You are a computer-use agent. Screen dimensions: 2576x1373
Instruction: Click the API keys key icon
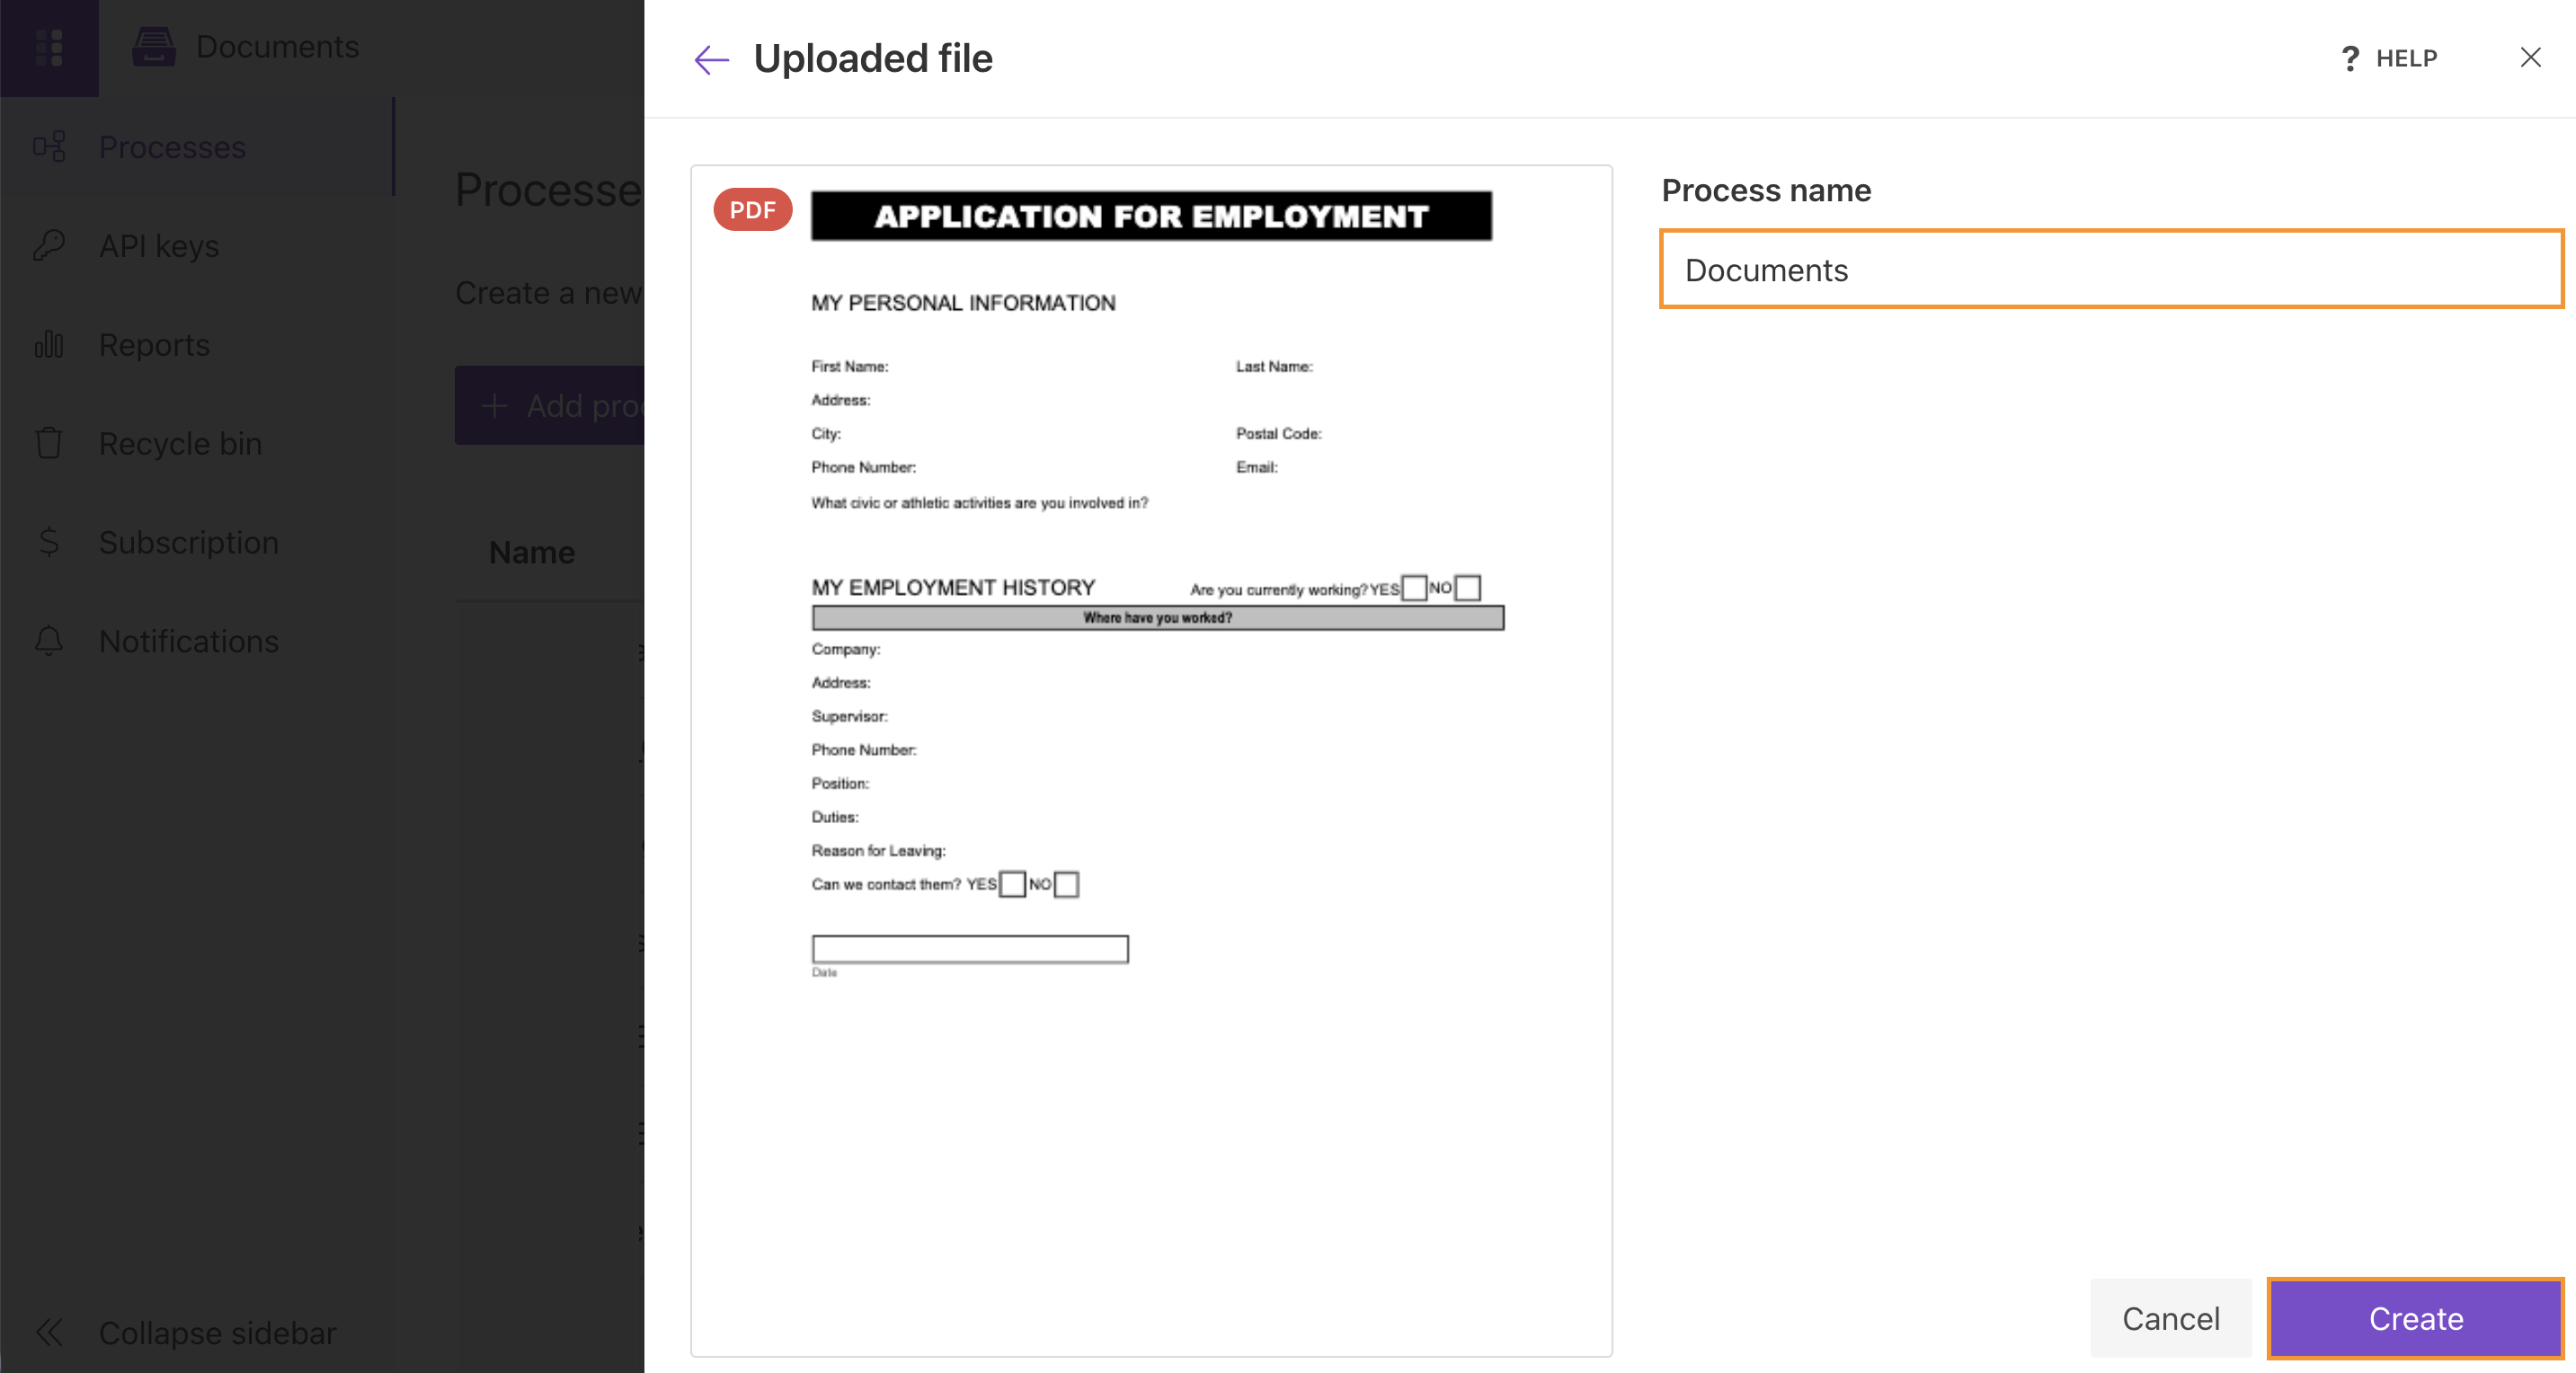pyautogui.click(x=49, y=246)
